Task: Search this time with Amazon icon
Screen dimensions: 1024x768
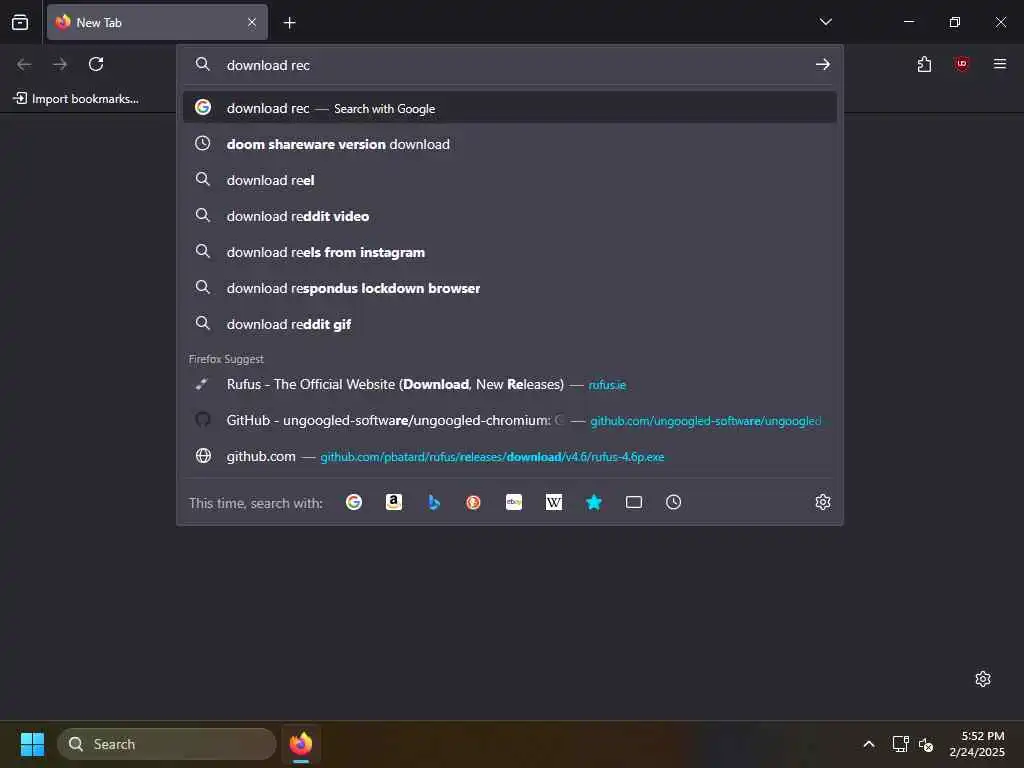Action: click(394, 502)
